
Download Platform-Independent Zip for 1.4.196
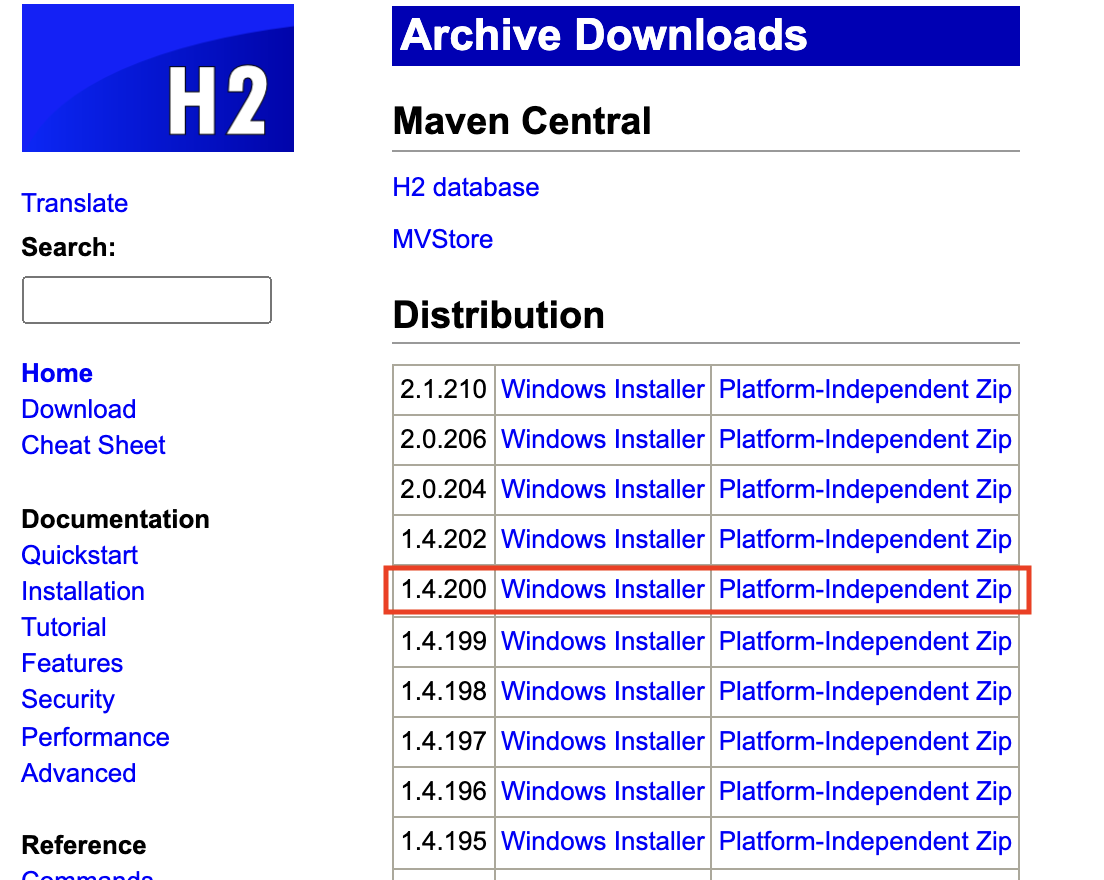pyautogui.click(x=865, y=791)
